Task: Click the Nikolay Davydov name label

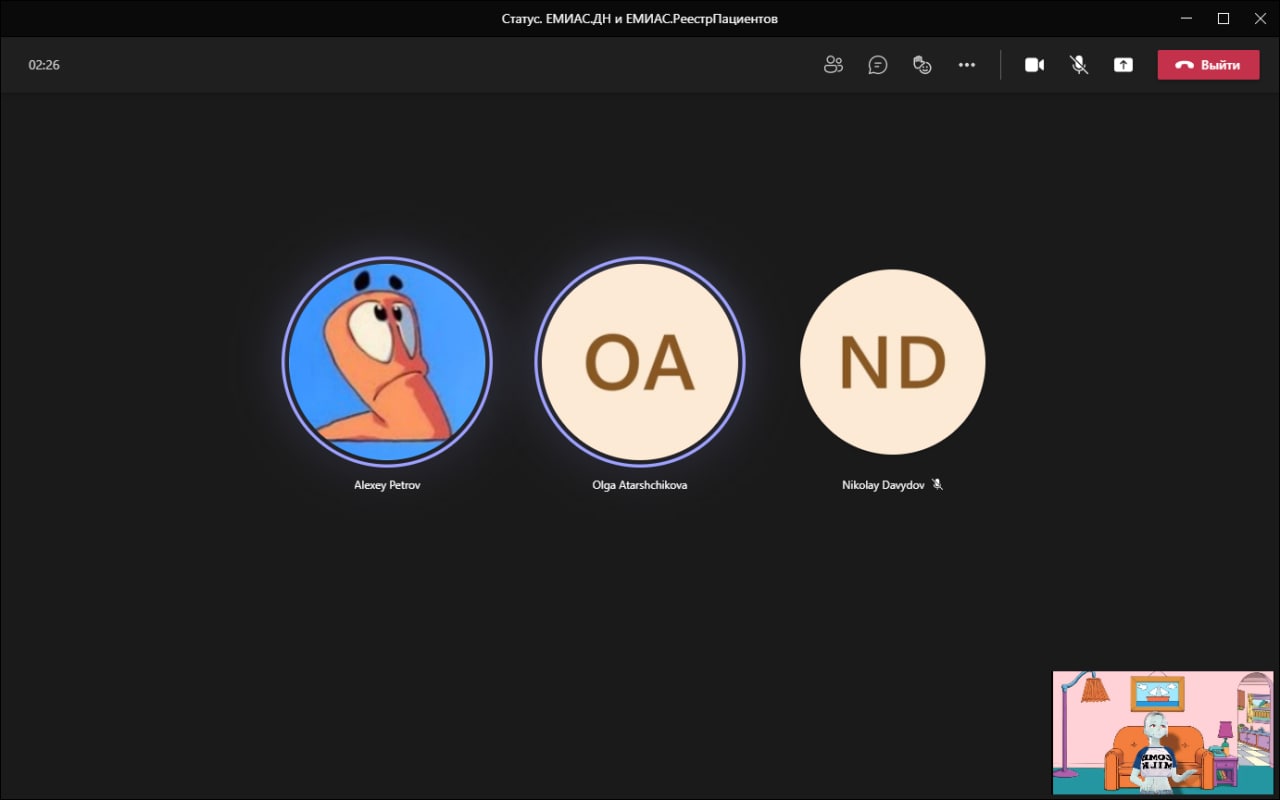Action: point(883,485)
